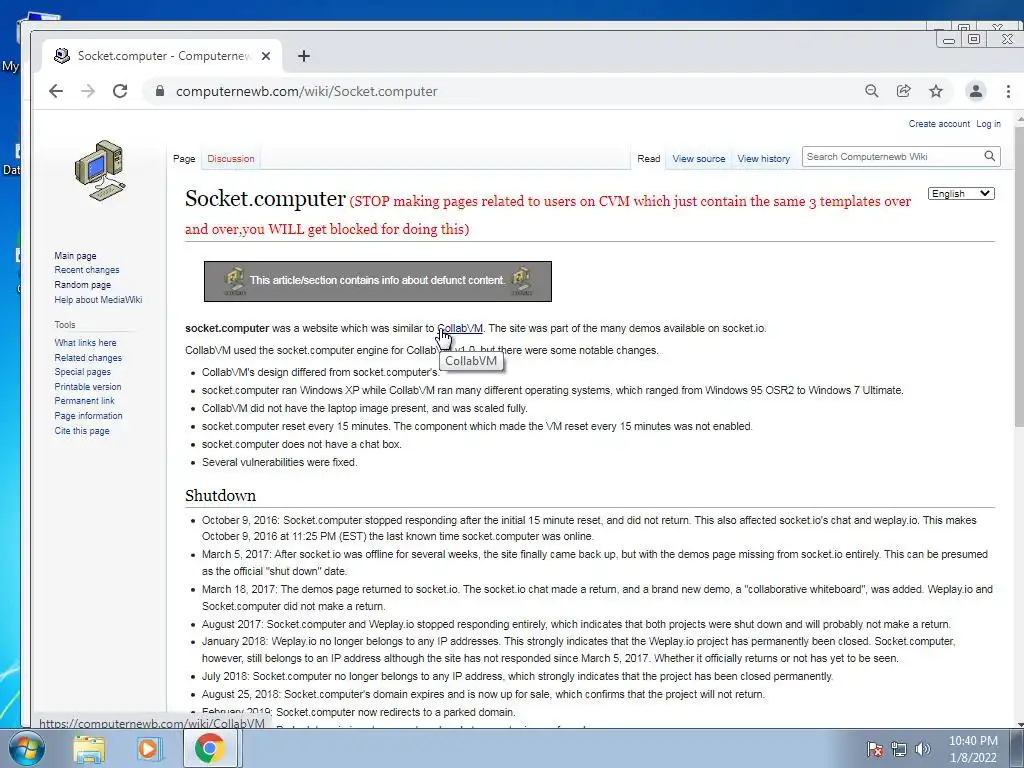The height and width of the screenshot is (768, 1024).
Task: Open Recent changes in sidebar
Action: 87,270
